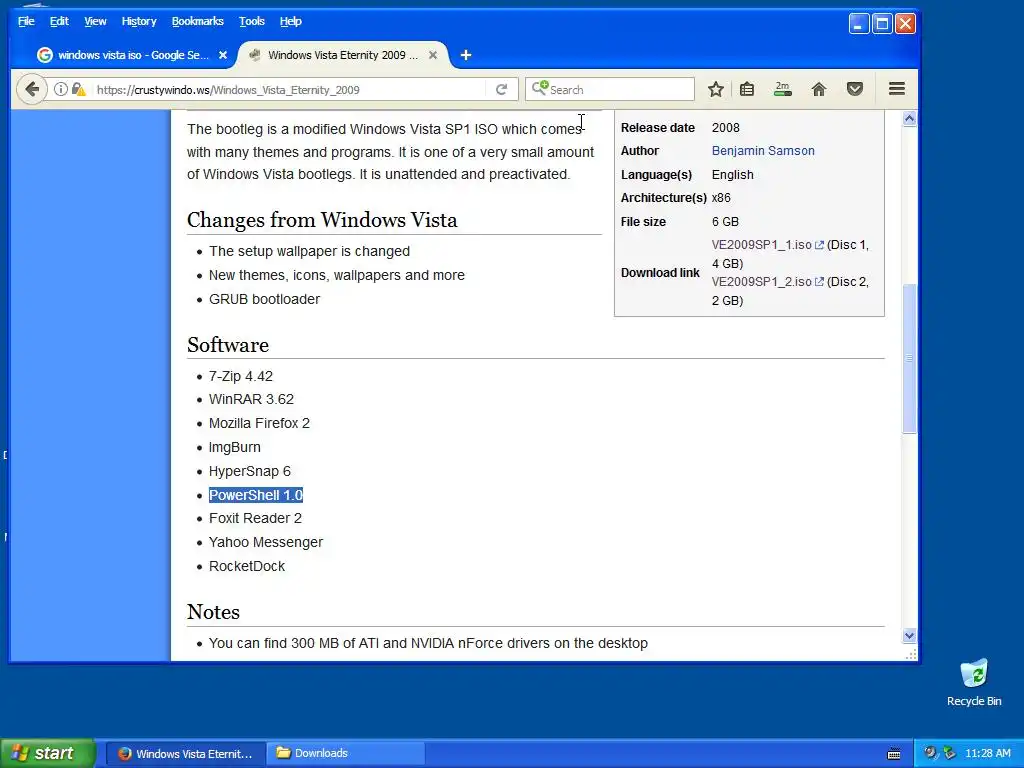This screenshot has width=1024, height=768.
Task: Click the ImgBurn list item
Action: 234,447
